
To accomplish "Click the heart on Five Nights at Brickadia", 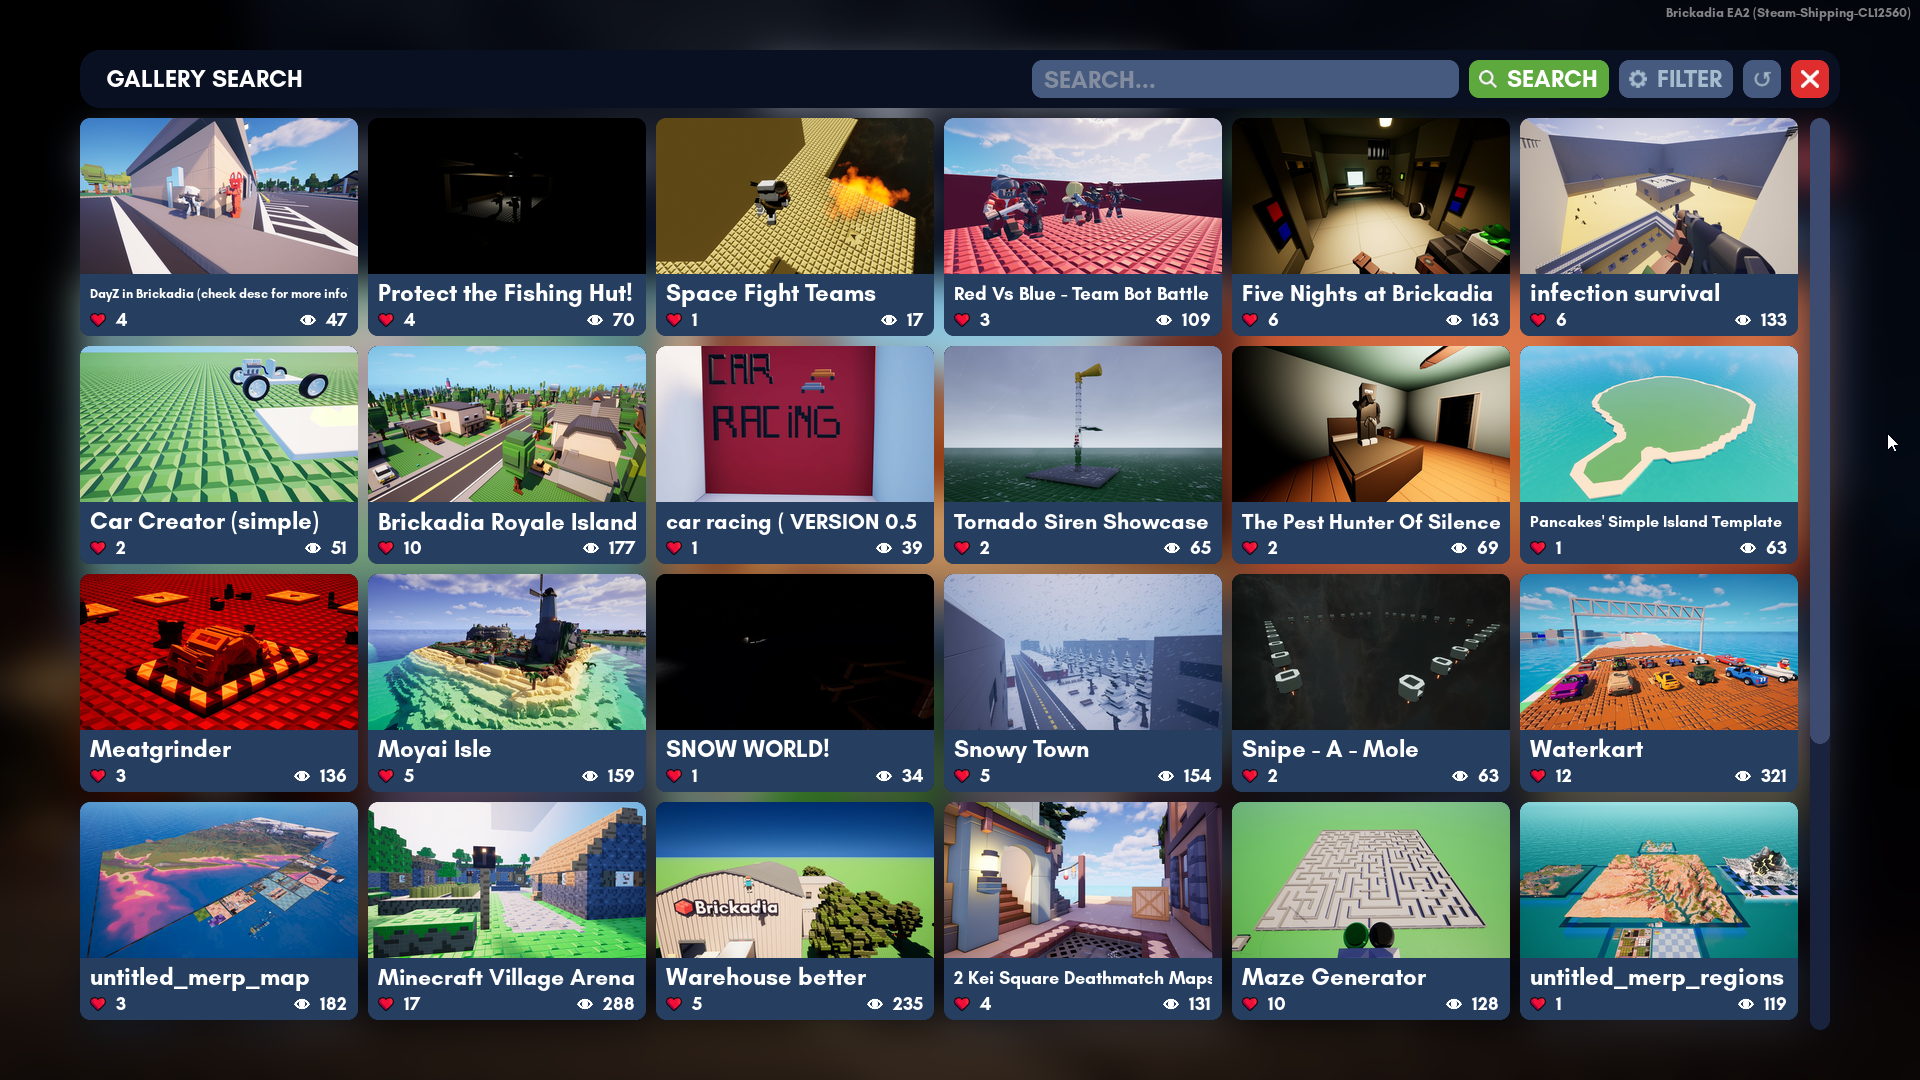I will [x=1250, y=320].
